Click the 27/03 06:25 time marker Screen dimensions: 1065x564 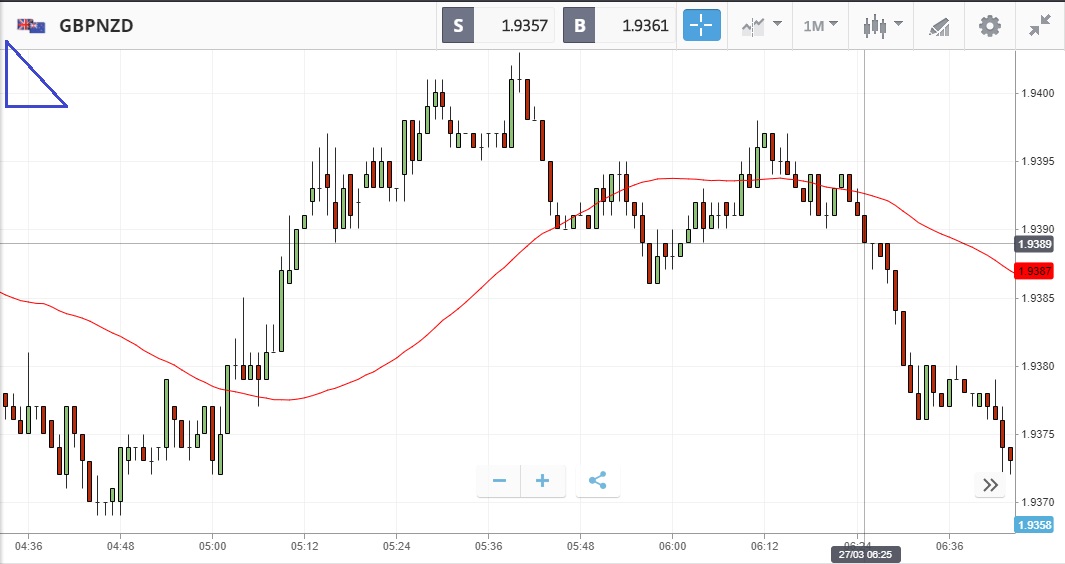pos(862,553)
